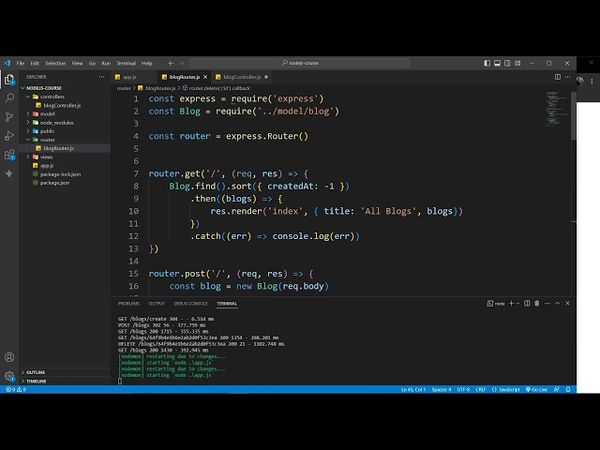This screenshot has width=600, height=450.
Task: Switch to the blogController.js editor tab
Action: pyautogui.click(x=242, y=77)
